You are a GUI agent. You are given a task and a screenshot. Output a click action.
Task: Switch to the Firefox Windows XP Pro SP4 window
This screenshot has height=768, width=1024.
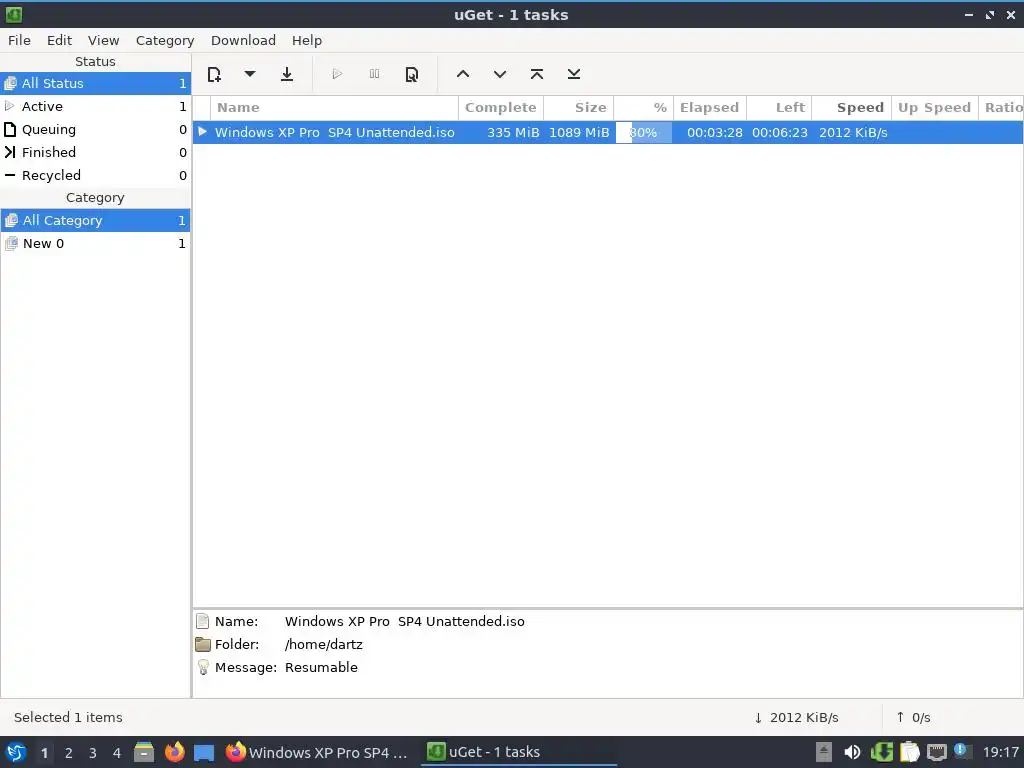tap(317, 752)
